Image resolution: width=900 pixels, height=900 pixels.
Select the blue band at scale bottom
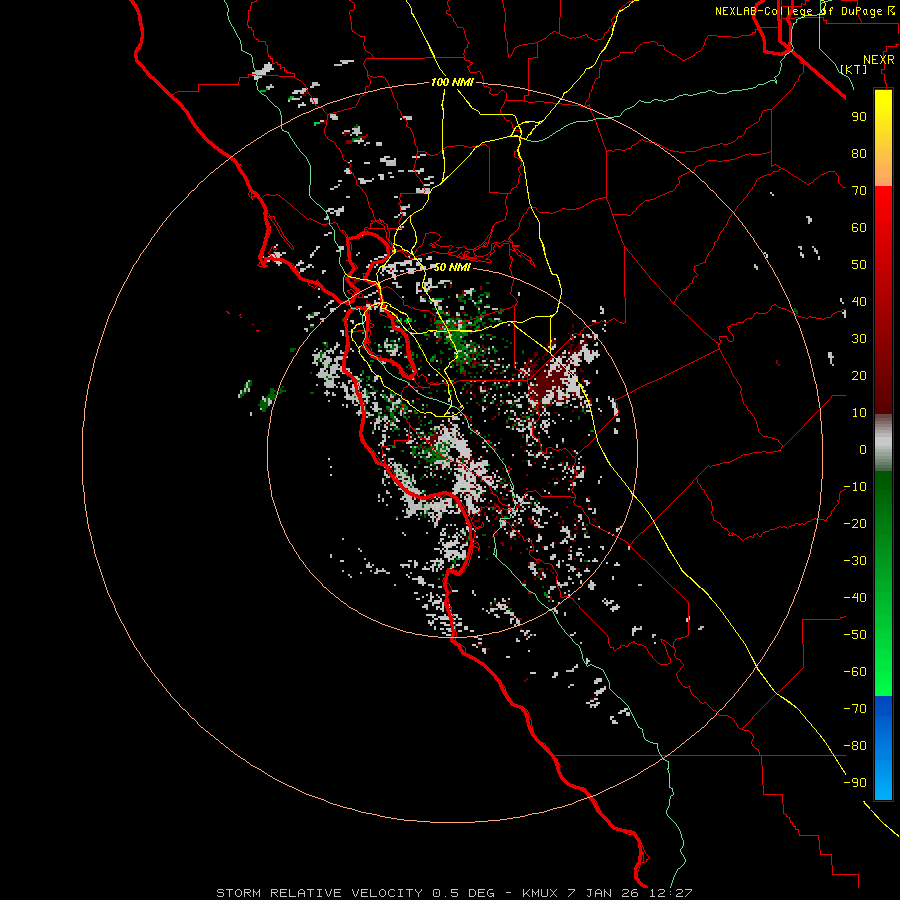point(883,748)
